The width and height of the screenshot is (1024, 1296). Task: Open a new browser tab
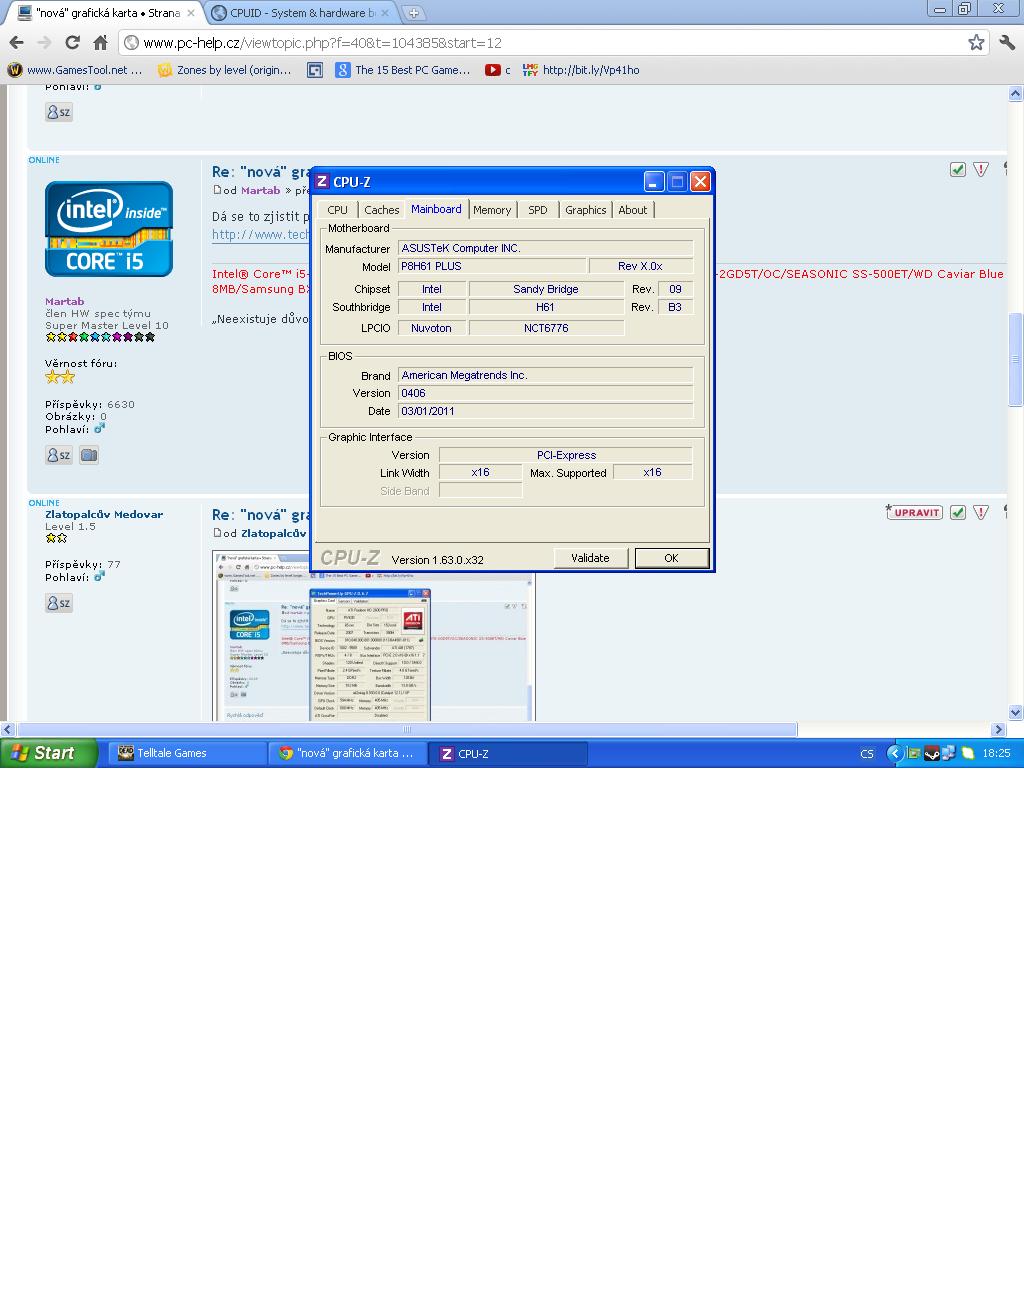click(413, 13)
